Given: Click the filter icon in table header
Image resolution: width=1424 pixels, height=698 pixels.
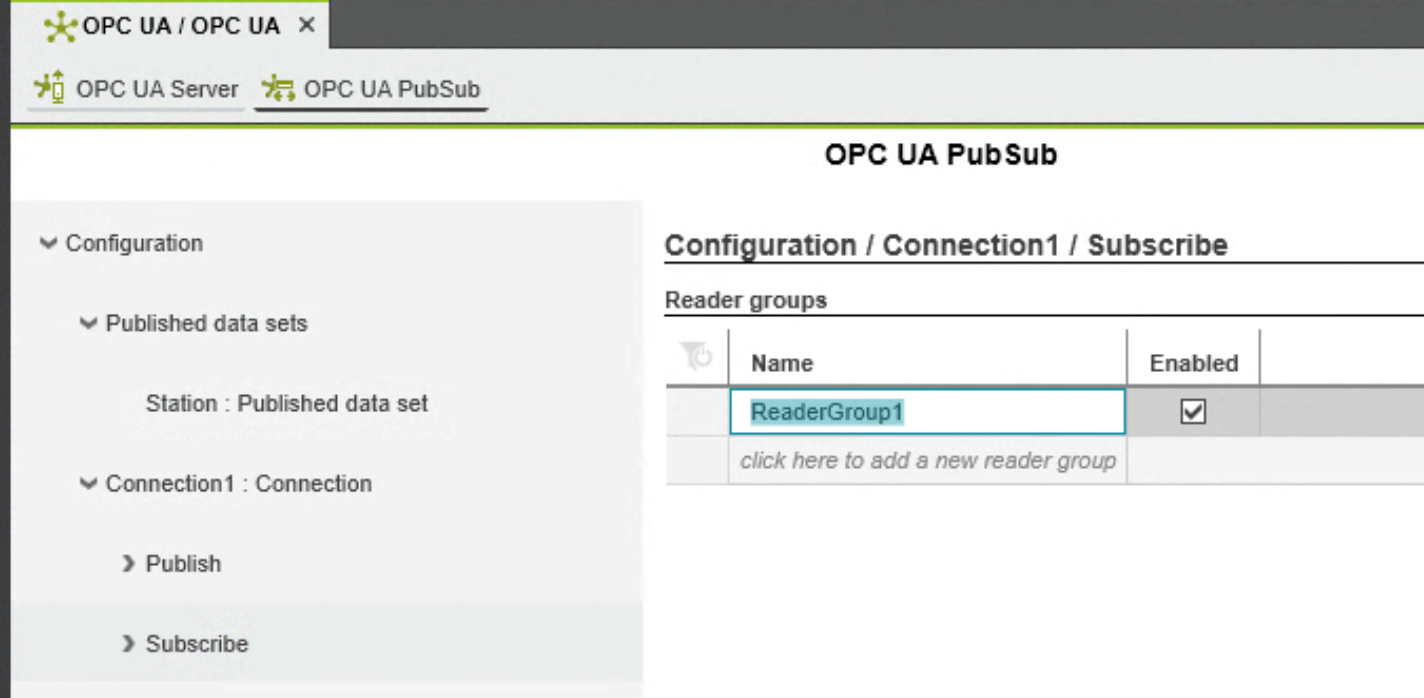Looking at the screenshot, I should click(x=696, y=355).
